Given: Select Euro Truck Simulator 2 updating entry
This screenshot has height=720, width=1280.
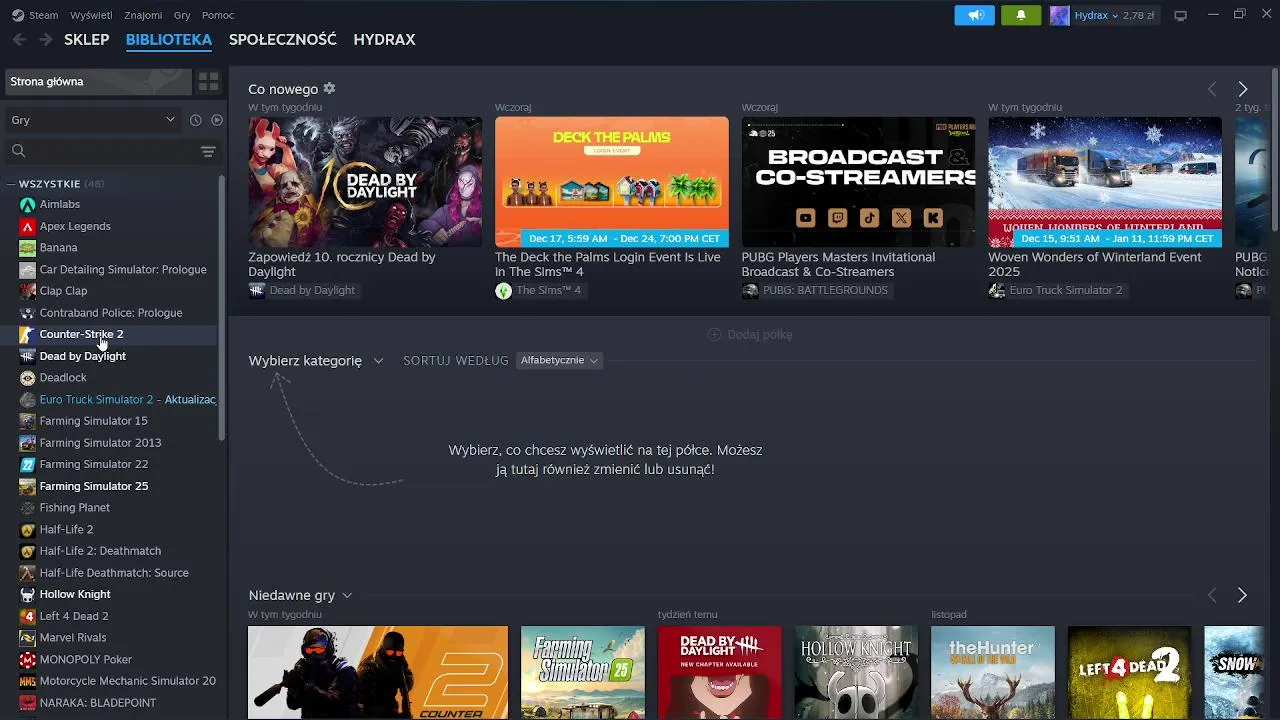Looking at the screenshot, I should (110, 399).
